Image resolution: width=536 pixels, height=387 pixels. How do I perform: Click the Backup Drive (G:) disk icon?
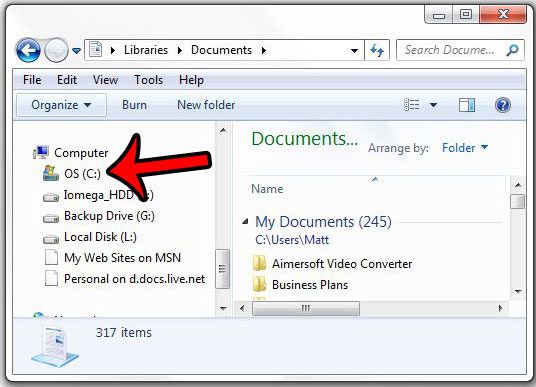click(51, 218)
